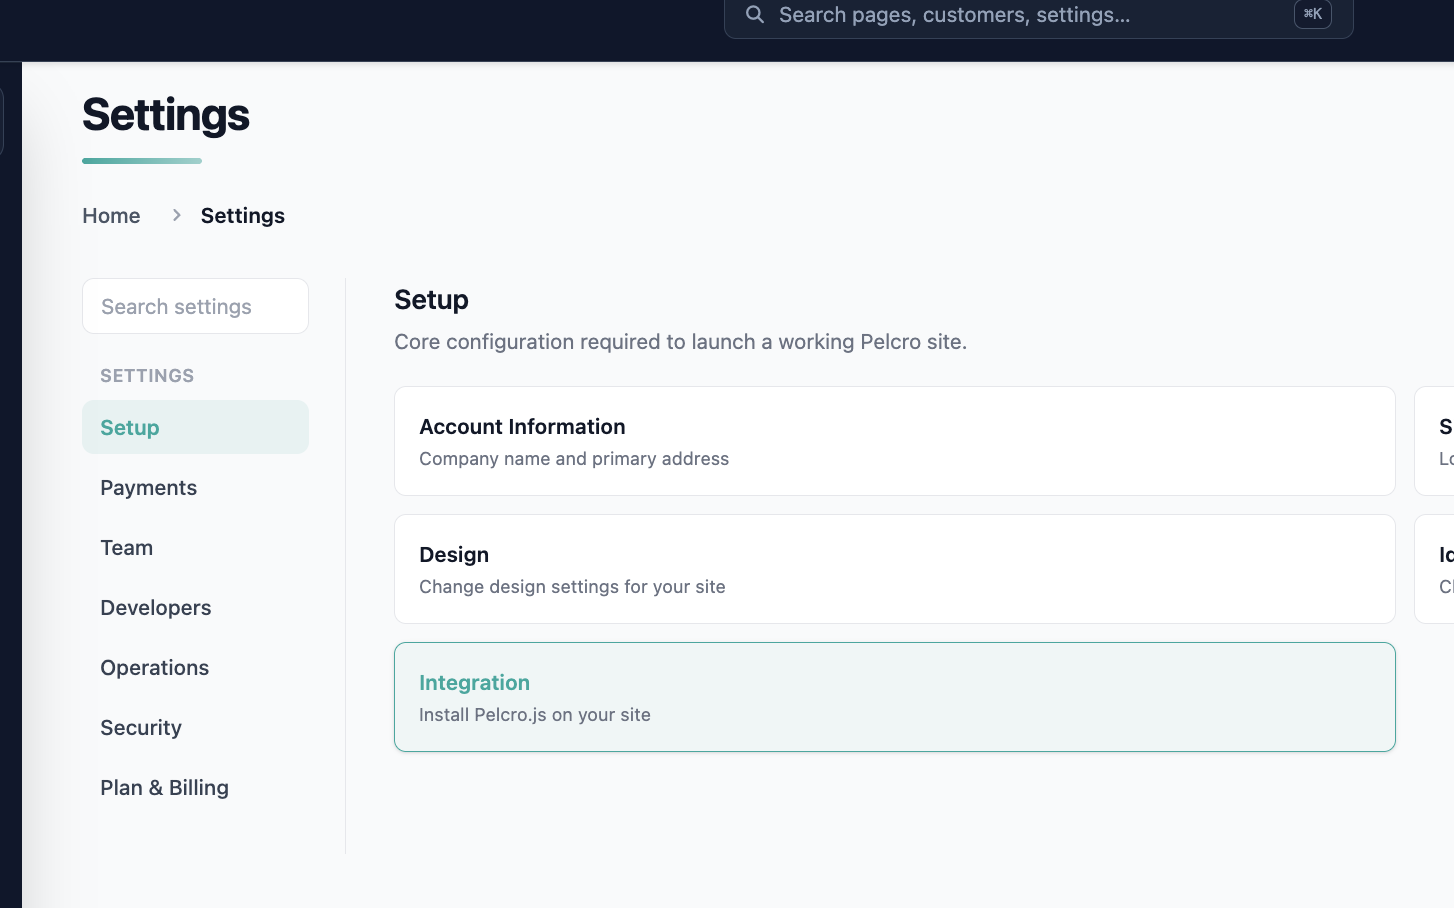This screenshot has width=1454, height=908.
Task: Go to Home in the breadcrumb
Action: click(x=111, y=216)
